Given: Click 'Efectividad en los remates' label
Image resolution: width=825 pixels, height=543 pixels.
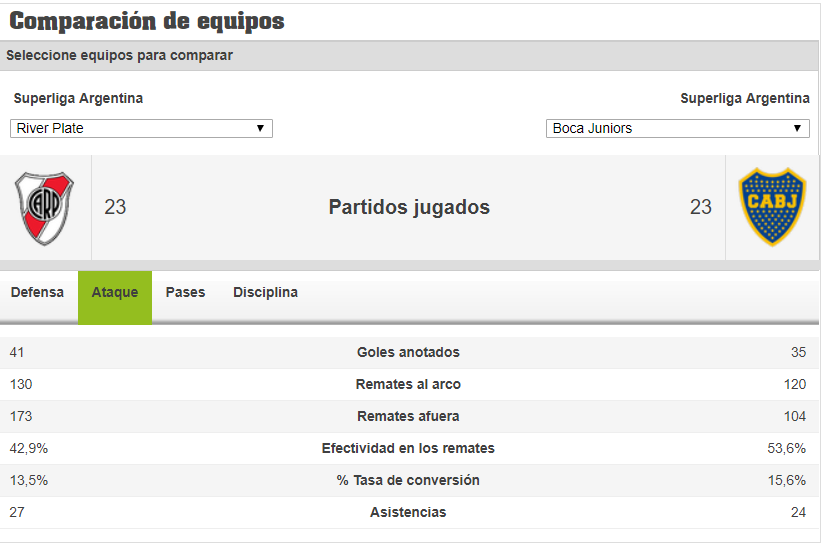Looking at the screenshot, I should 408,448.
